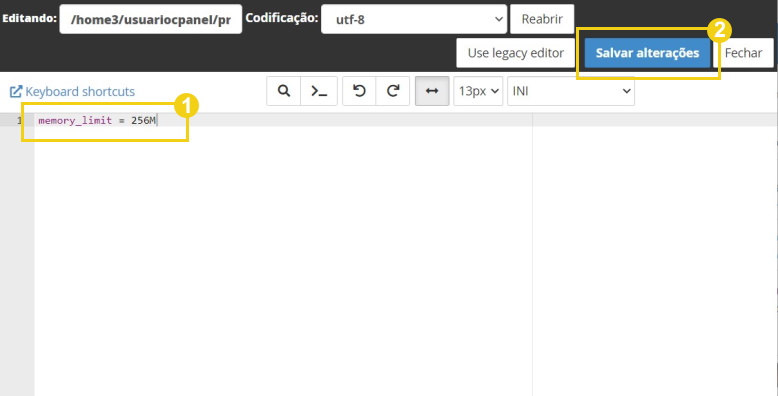Click the Reabrir button
This screenshot has width=778, height=396.
542,19
